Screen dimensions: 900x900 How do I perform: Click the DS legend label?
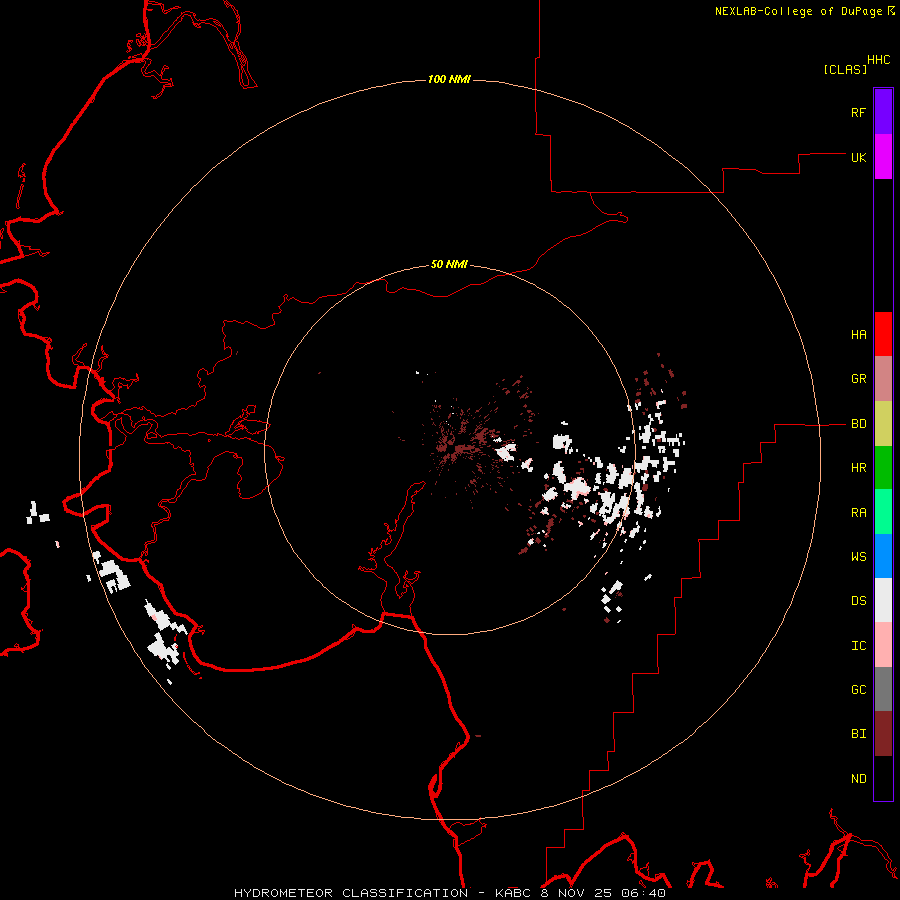858,601
